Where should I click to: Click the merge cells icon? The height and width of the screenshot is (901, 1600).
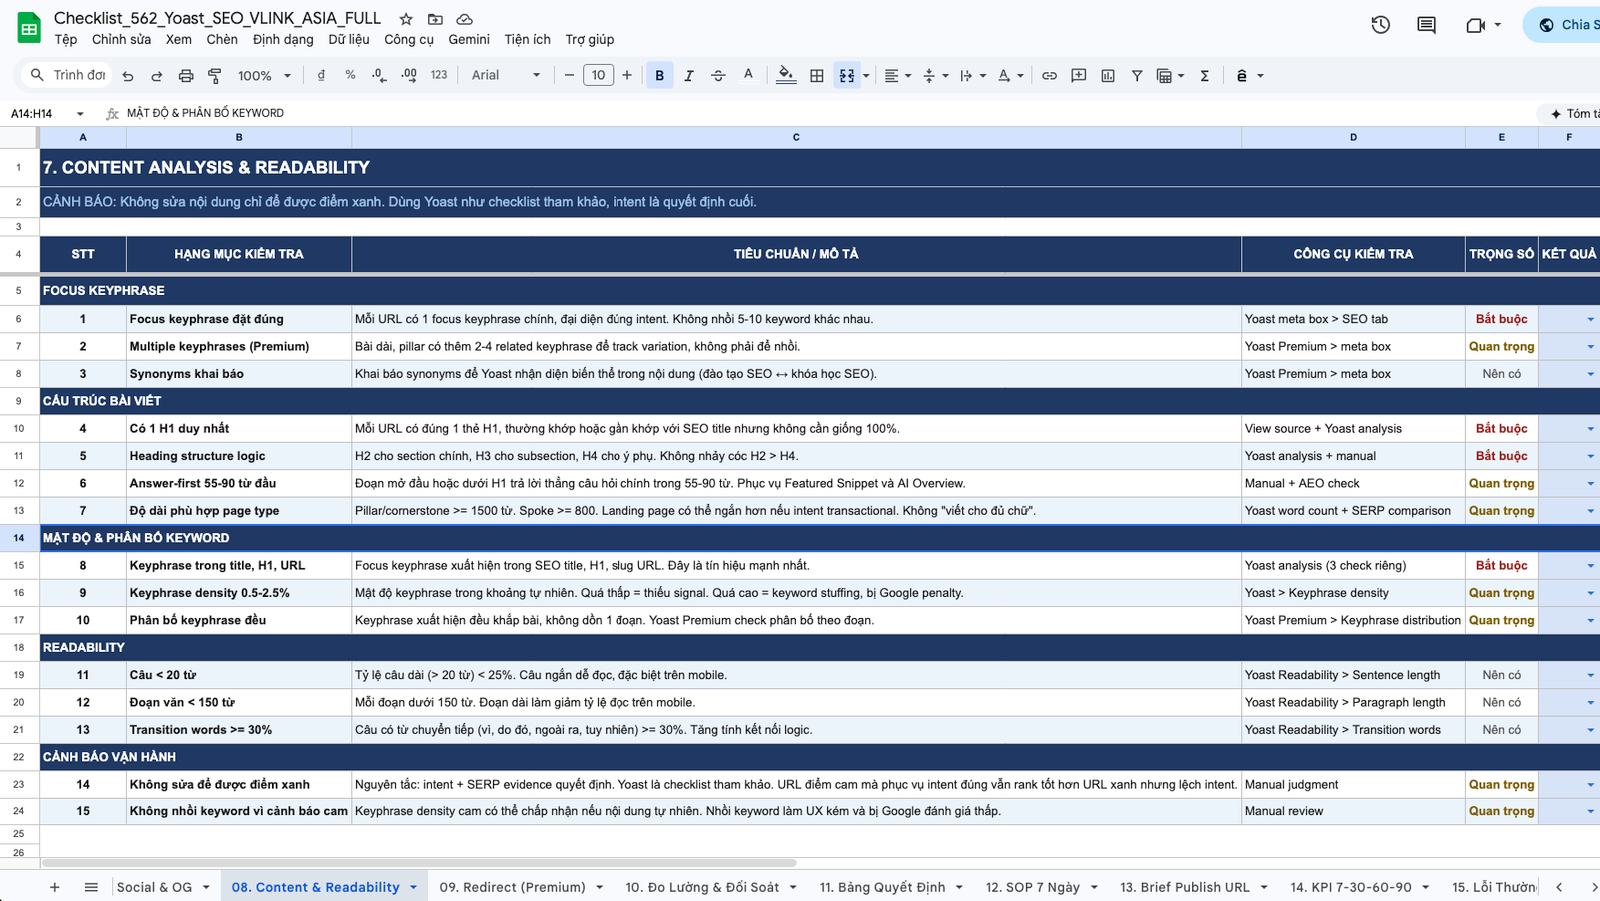[x=847, y=75]
